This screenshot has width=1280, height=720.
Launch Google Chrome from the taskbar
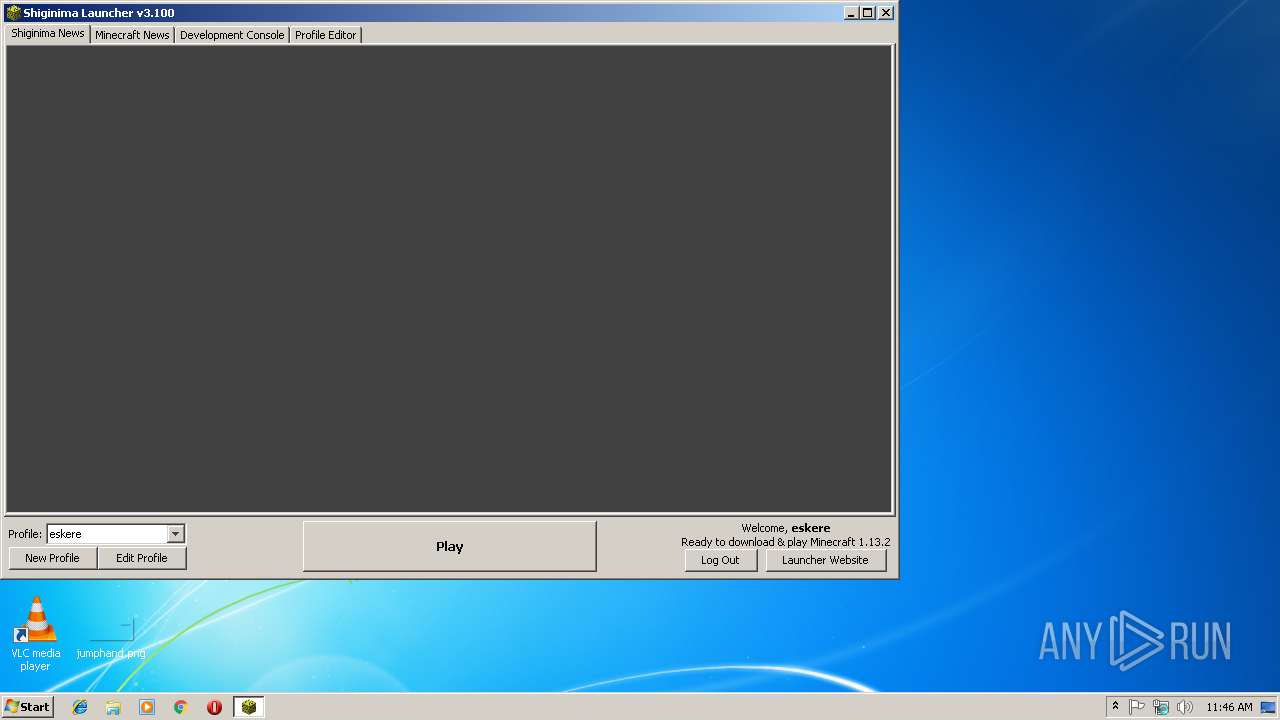181,707
